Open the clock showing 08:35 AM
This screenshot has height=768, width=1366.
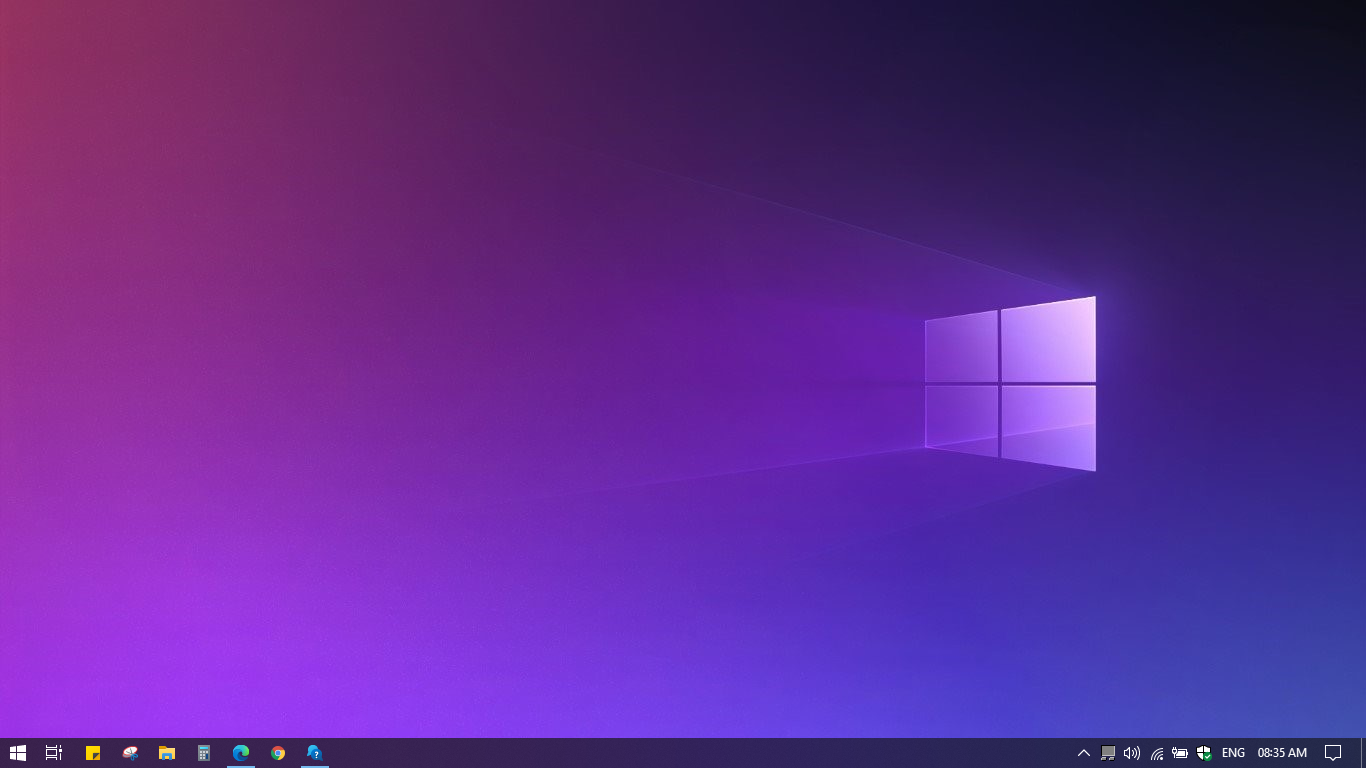click(x=1282, y=753)
